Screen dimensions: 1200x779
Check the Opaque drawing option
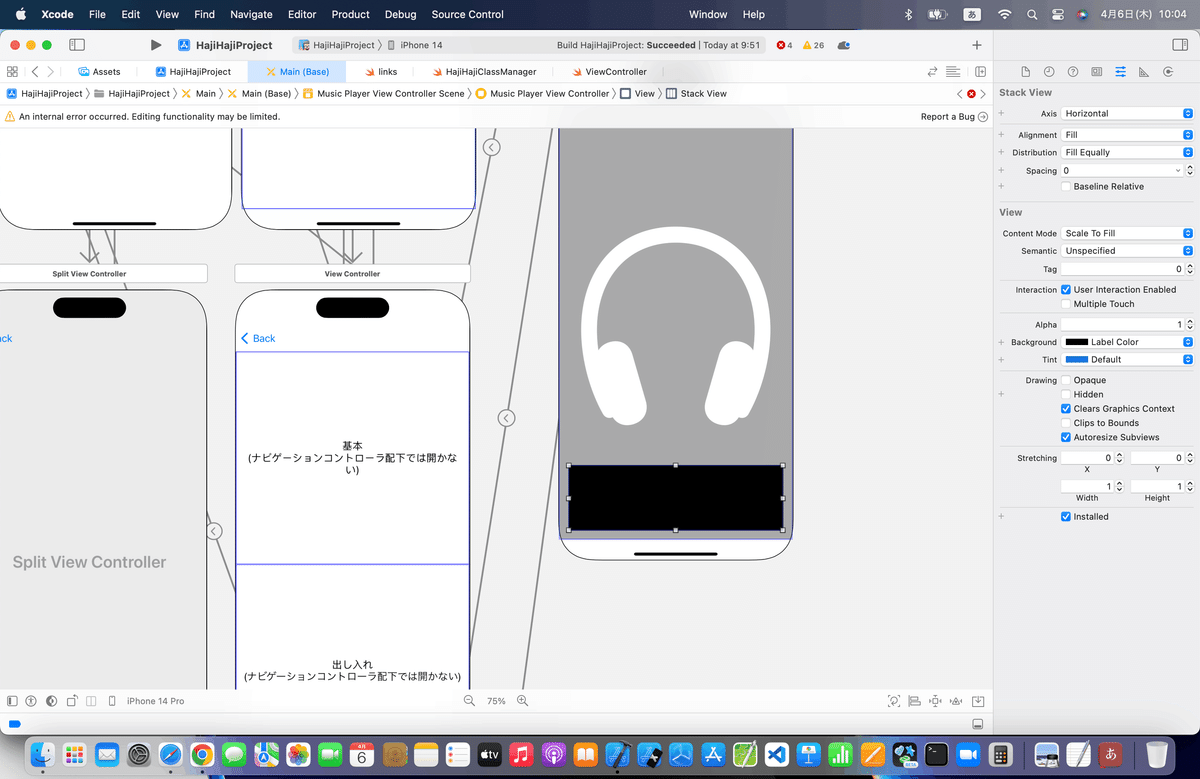(x=1066, y=380)
